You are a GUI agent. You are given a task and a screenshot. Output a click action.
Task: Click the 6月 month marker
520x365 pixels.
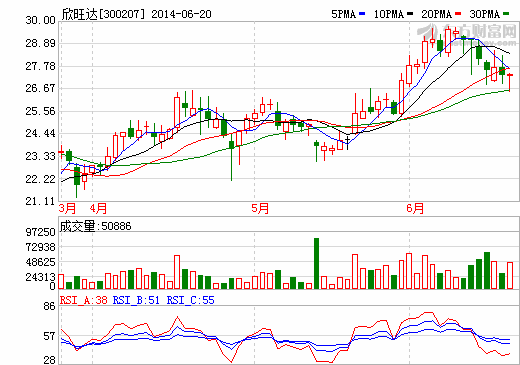tap(415, 209)
